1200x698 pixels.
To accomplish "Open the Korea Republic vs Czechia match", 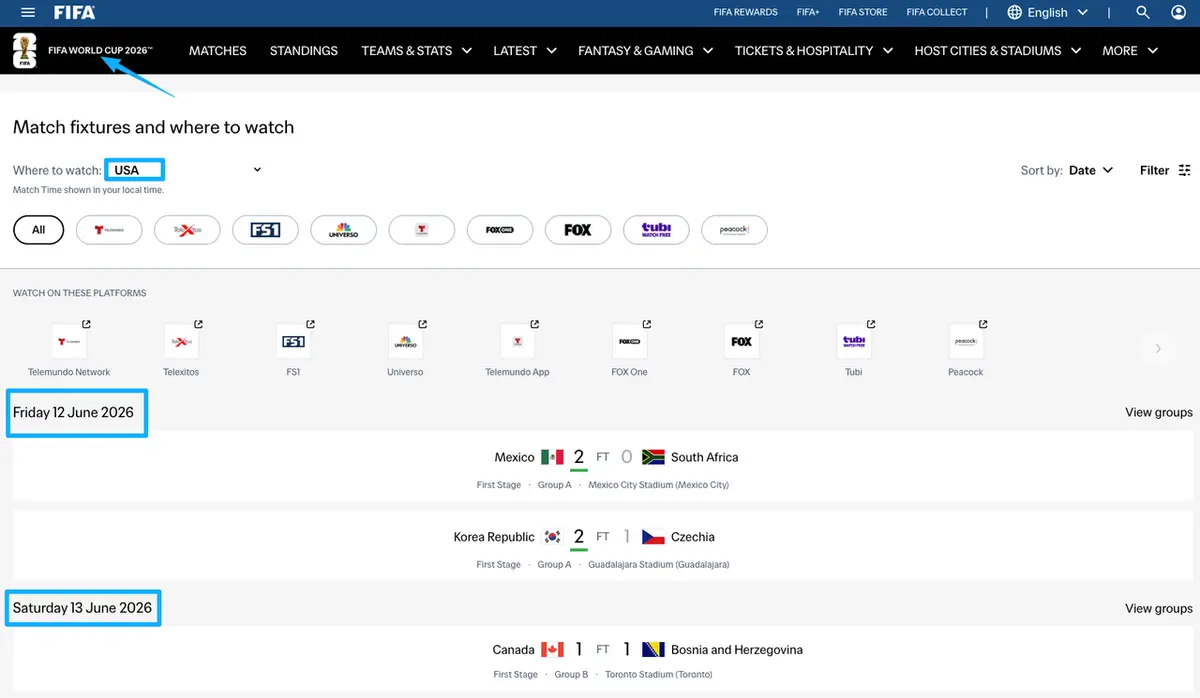I will [x=603, y=546].
